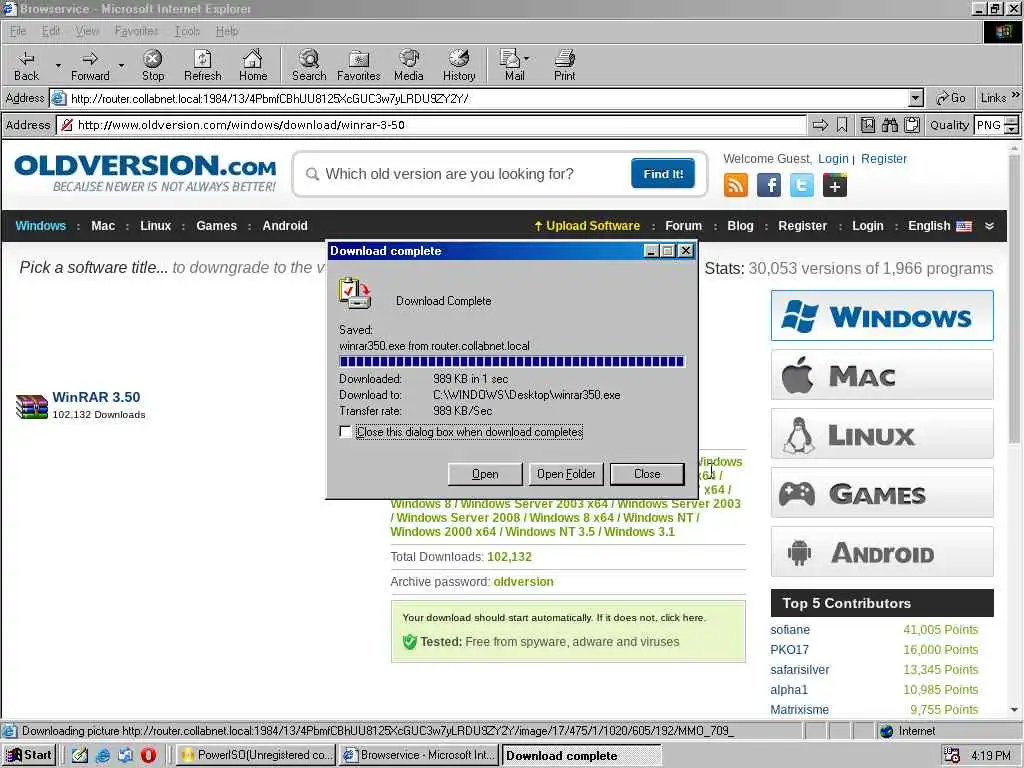Viewport: 1024px width, 768px height.
Task: Go to the Home page icon
Action: 253,65
